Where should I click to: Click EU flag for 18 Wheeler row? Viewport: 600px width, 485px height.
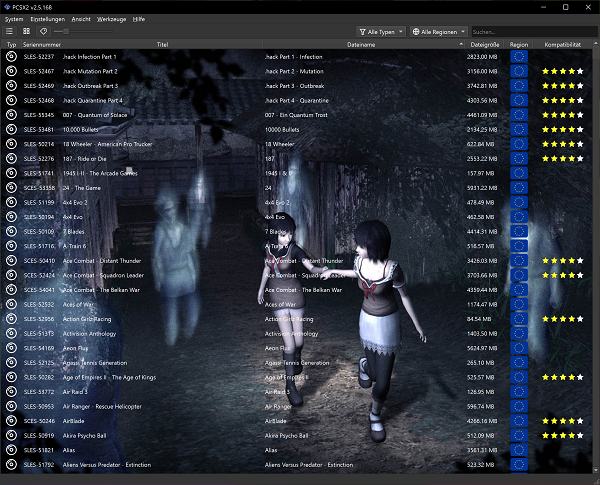click(519, 144)
